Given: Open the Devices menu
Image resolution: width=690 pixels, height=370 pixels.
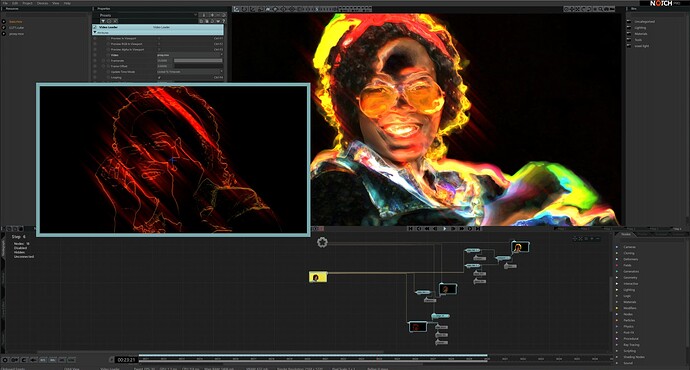Looking at the screenshot, I should point(43,3).
